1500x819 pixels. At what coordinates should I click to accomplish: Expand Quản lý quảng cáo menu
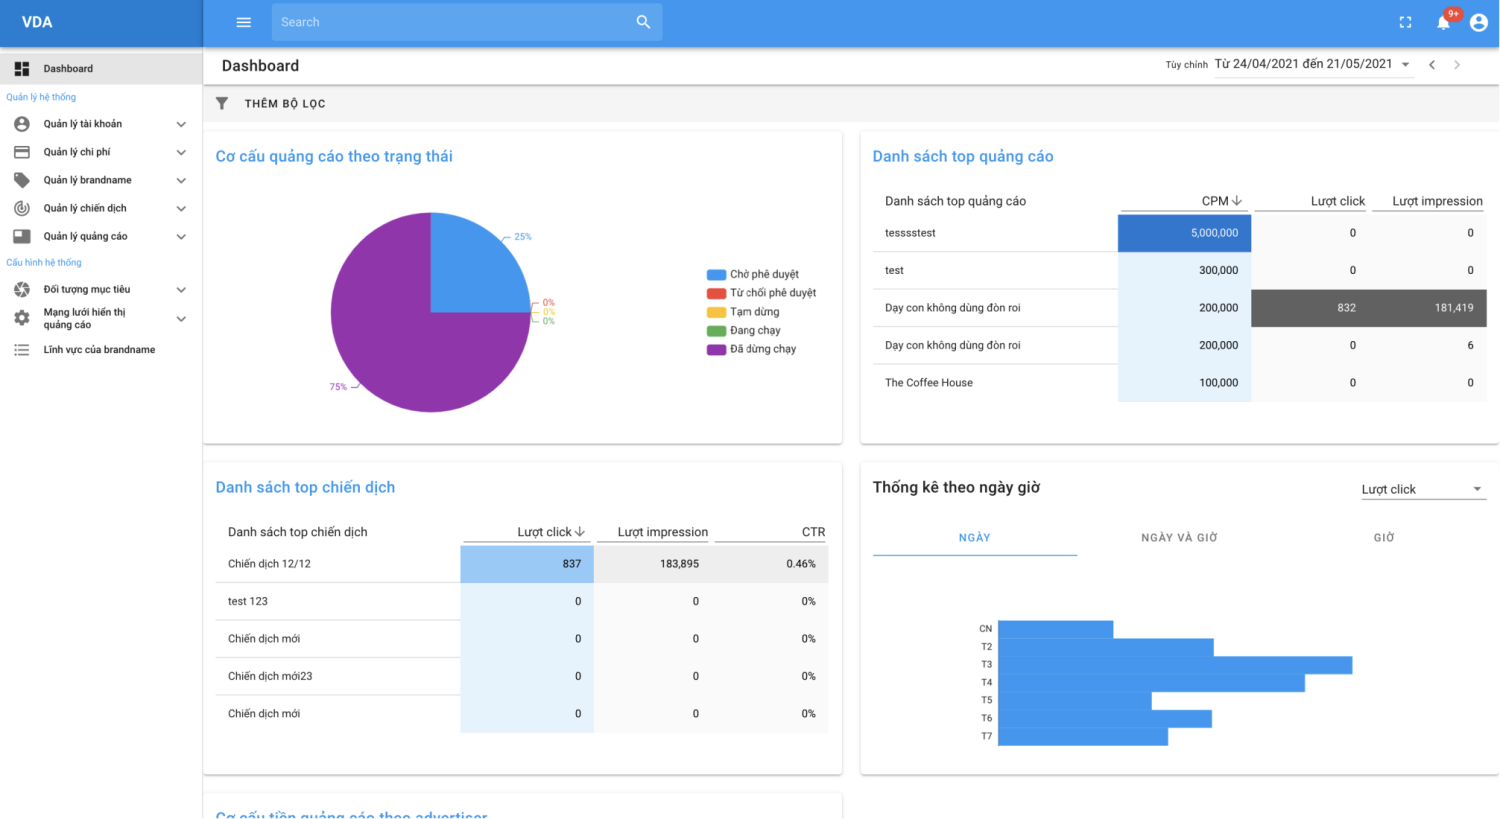pos(181,236)
